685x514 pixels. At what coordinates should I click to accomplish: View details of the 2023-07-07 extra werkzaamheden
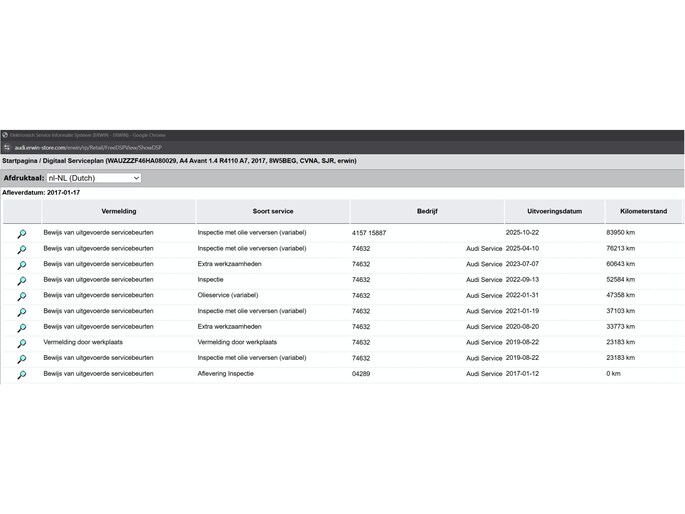[x=21, y=265]
